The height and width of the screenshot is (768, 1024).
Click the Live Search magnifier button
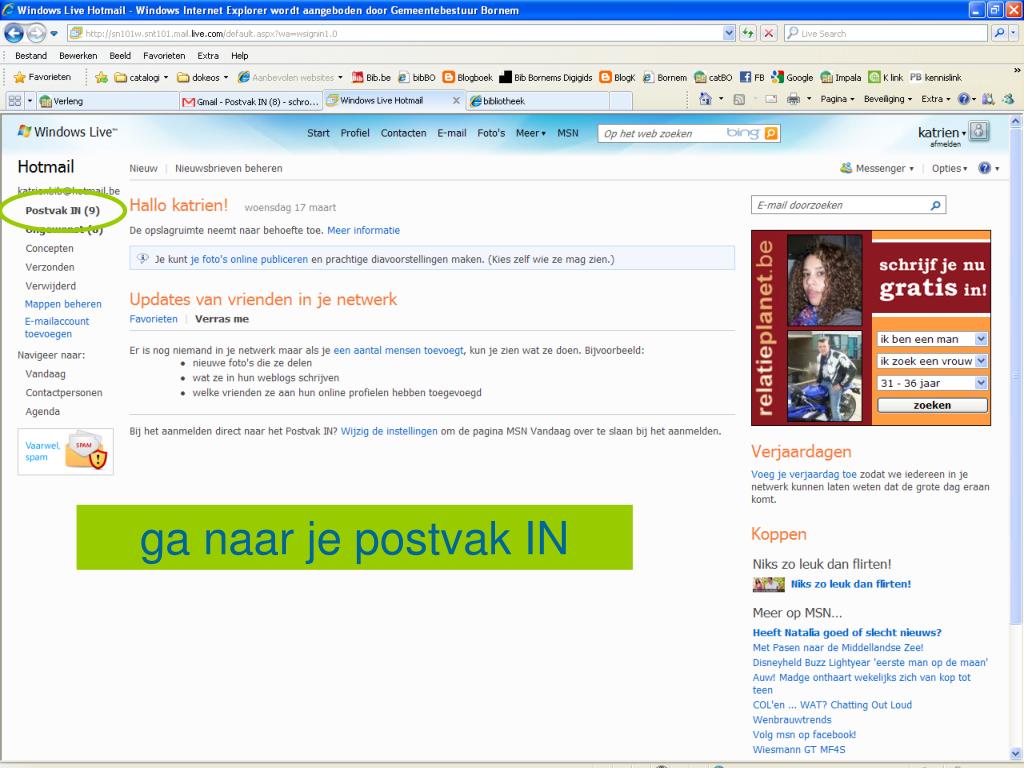click(x=999, y=33)
